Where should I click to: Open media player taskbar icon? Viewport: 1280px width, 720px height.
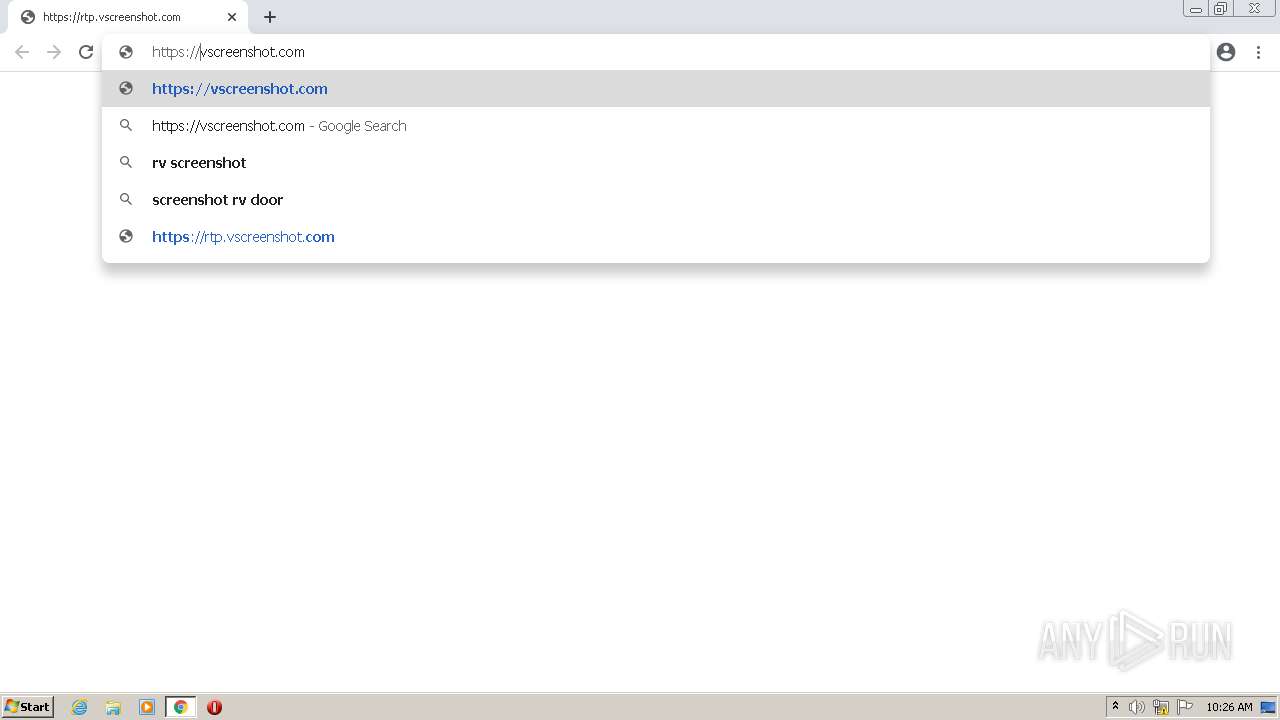147,707
